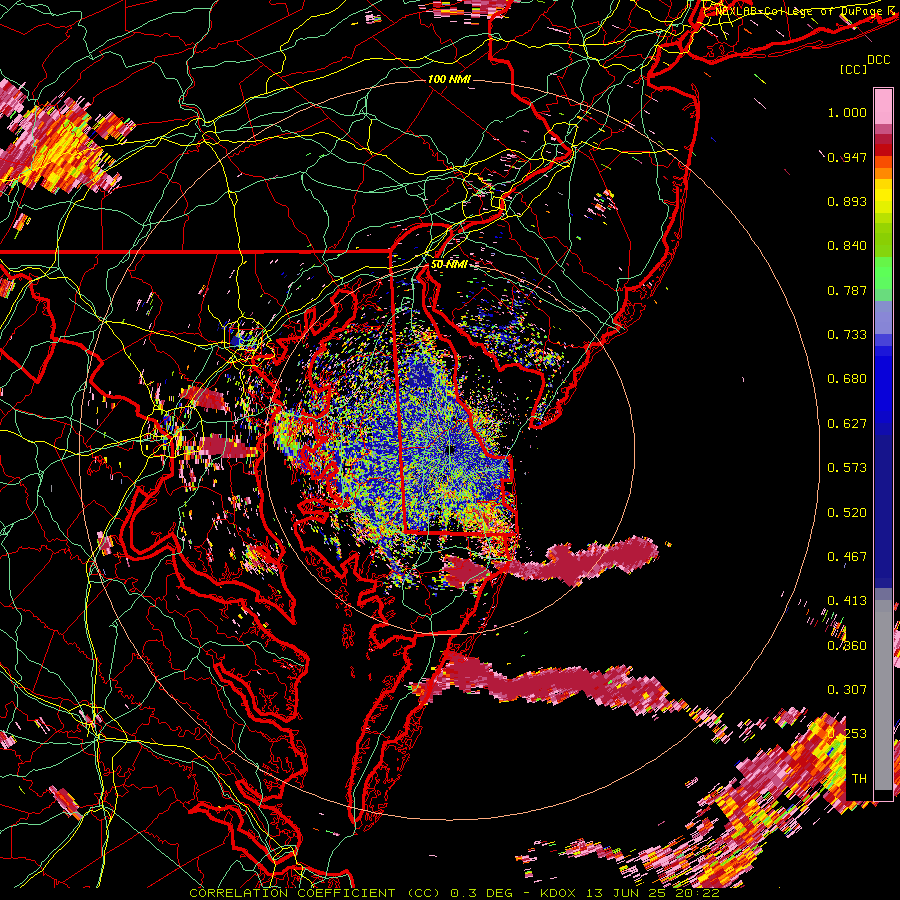Click the 0.573 legend value
This screenshot has height=900, width=900.
(x=847, y=468)
